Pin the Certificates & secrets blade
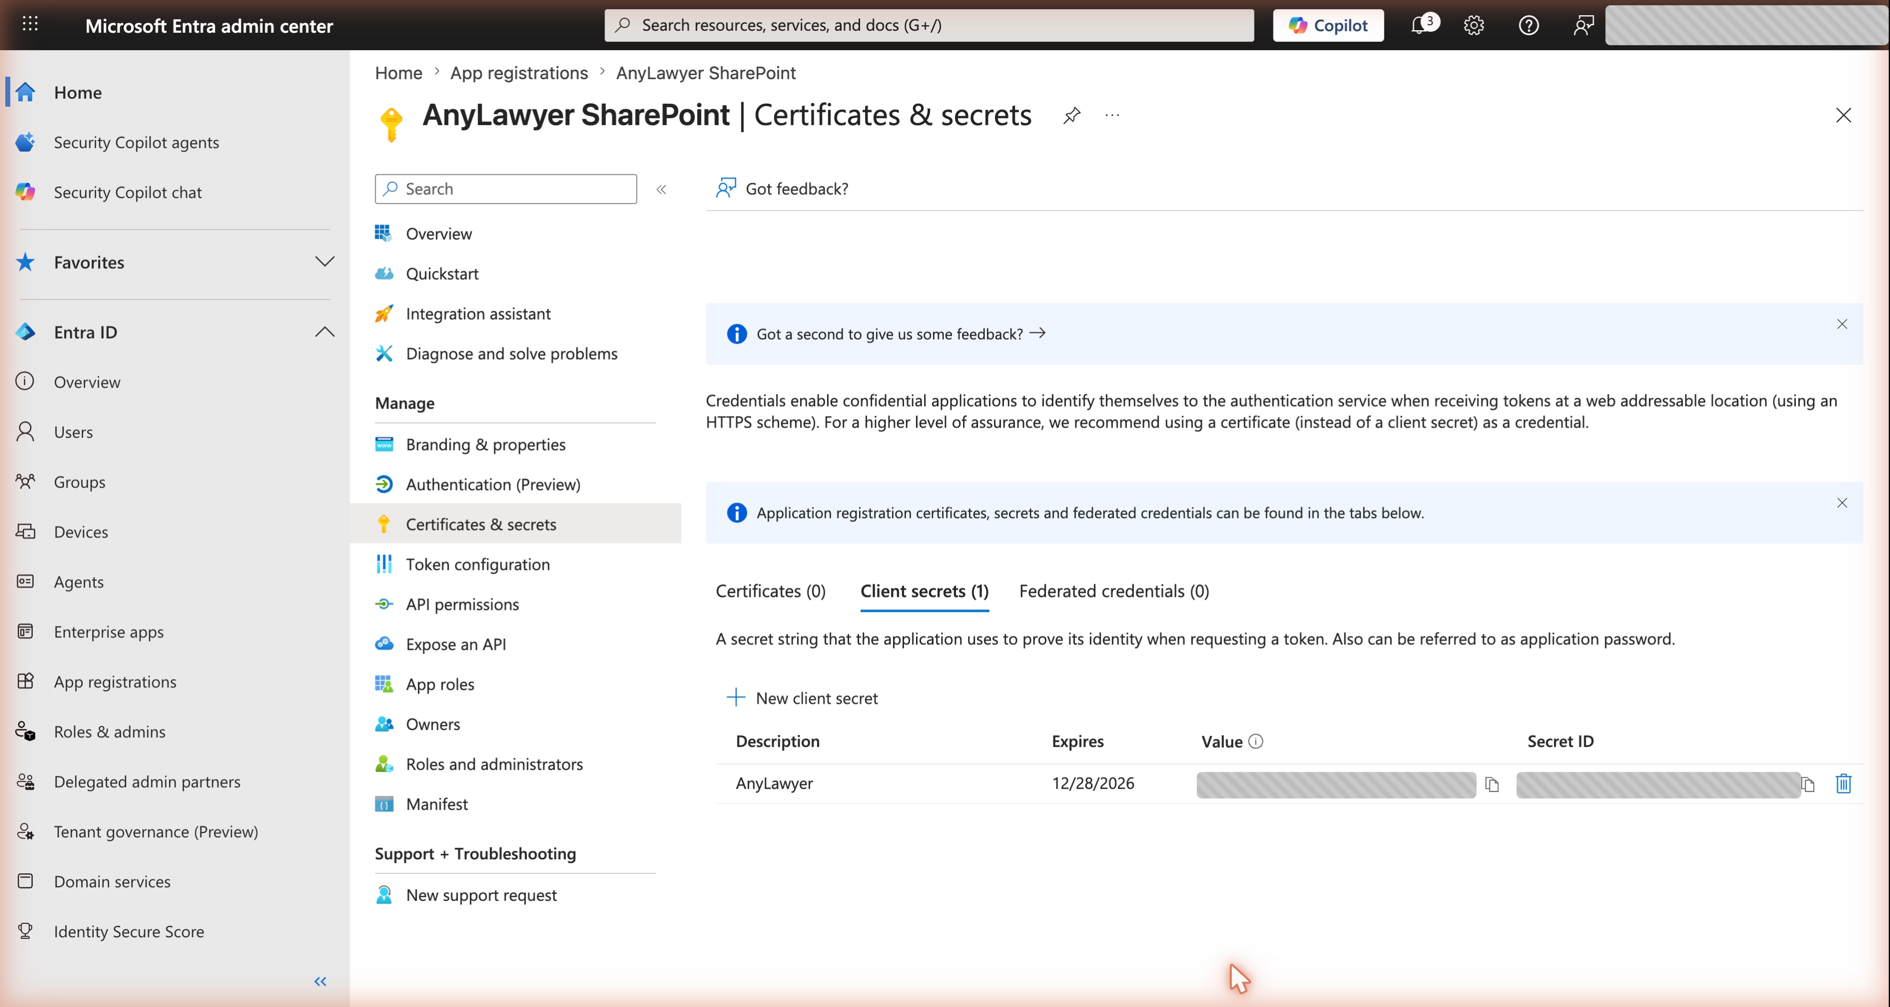This screenshot has height=1007, width=1890. click(x=1072, y=116)
